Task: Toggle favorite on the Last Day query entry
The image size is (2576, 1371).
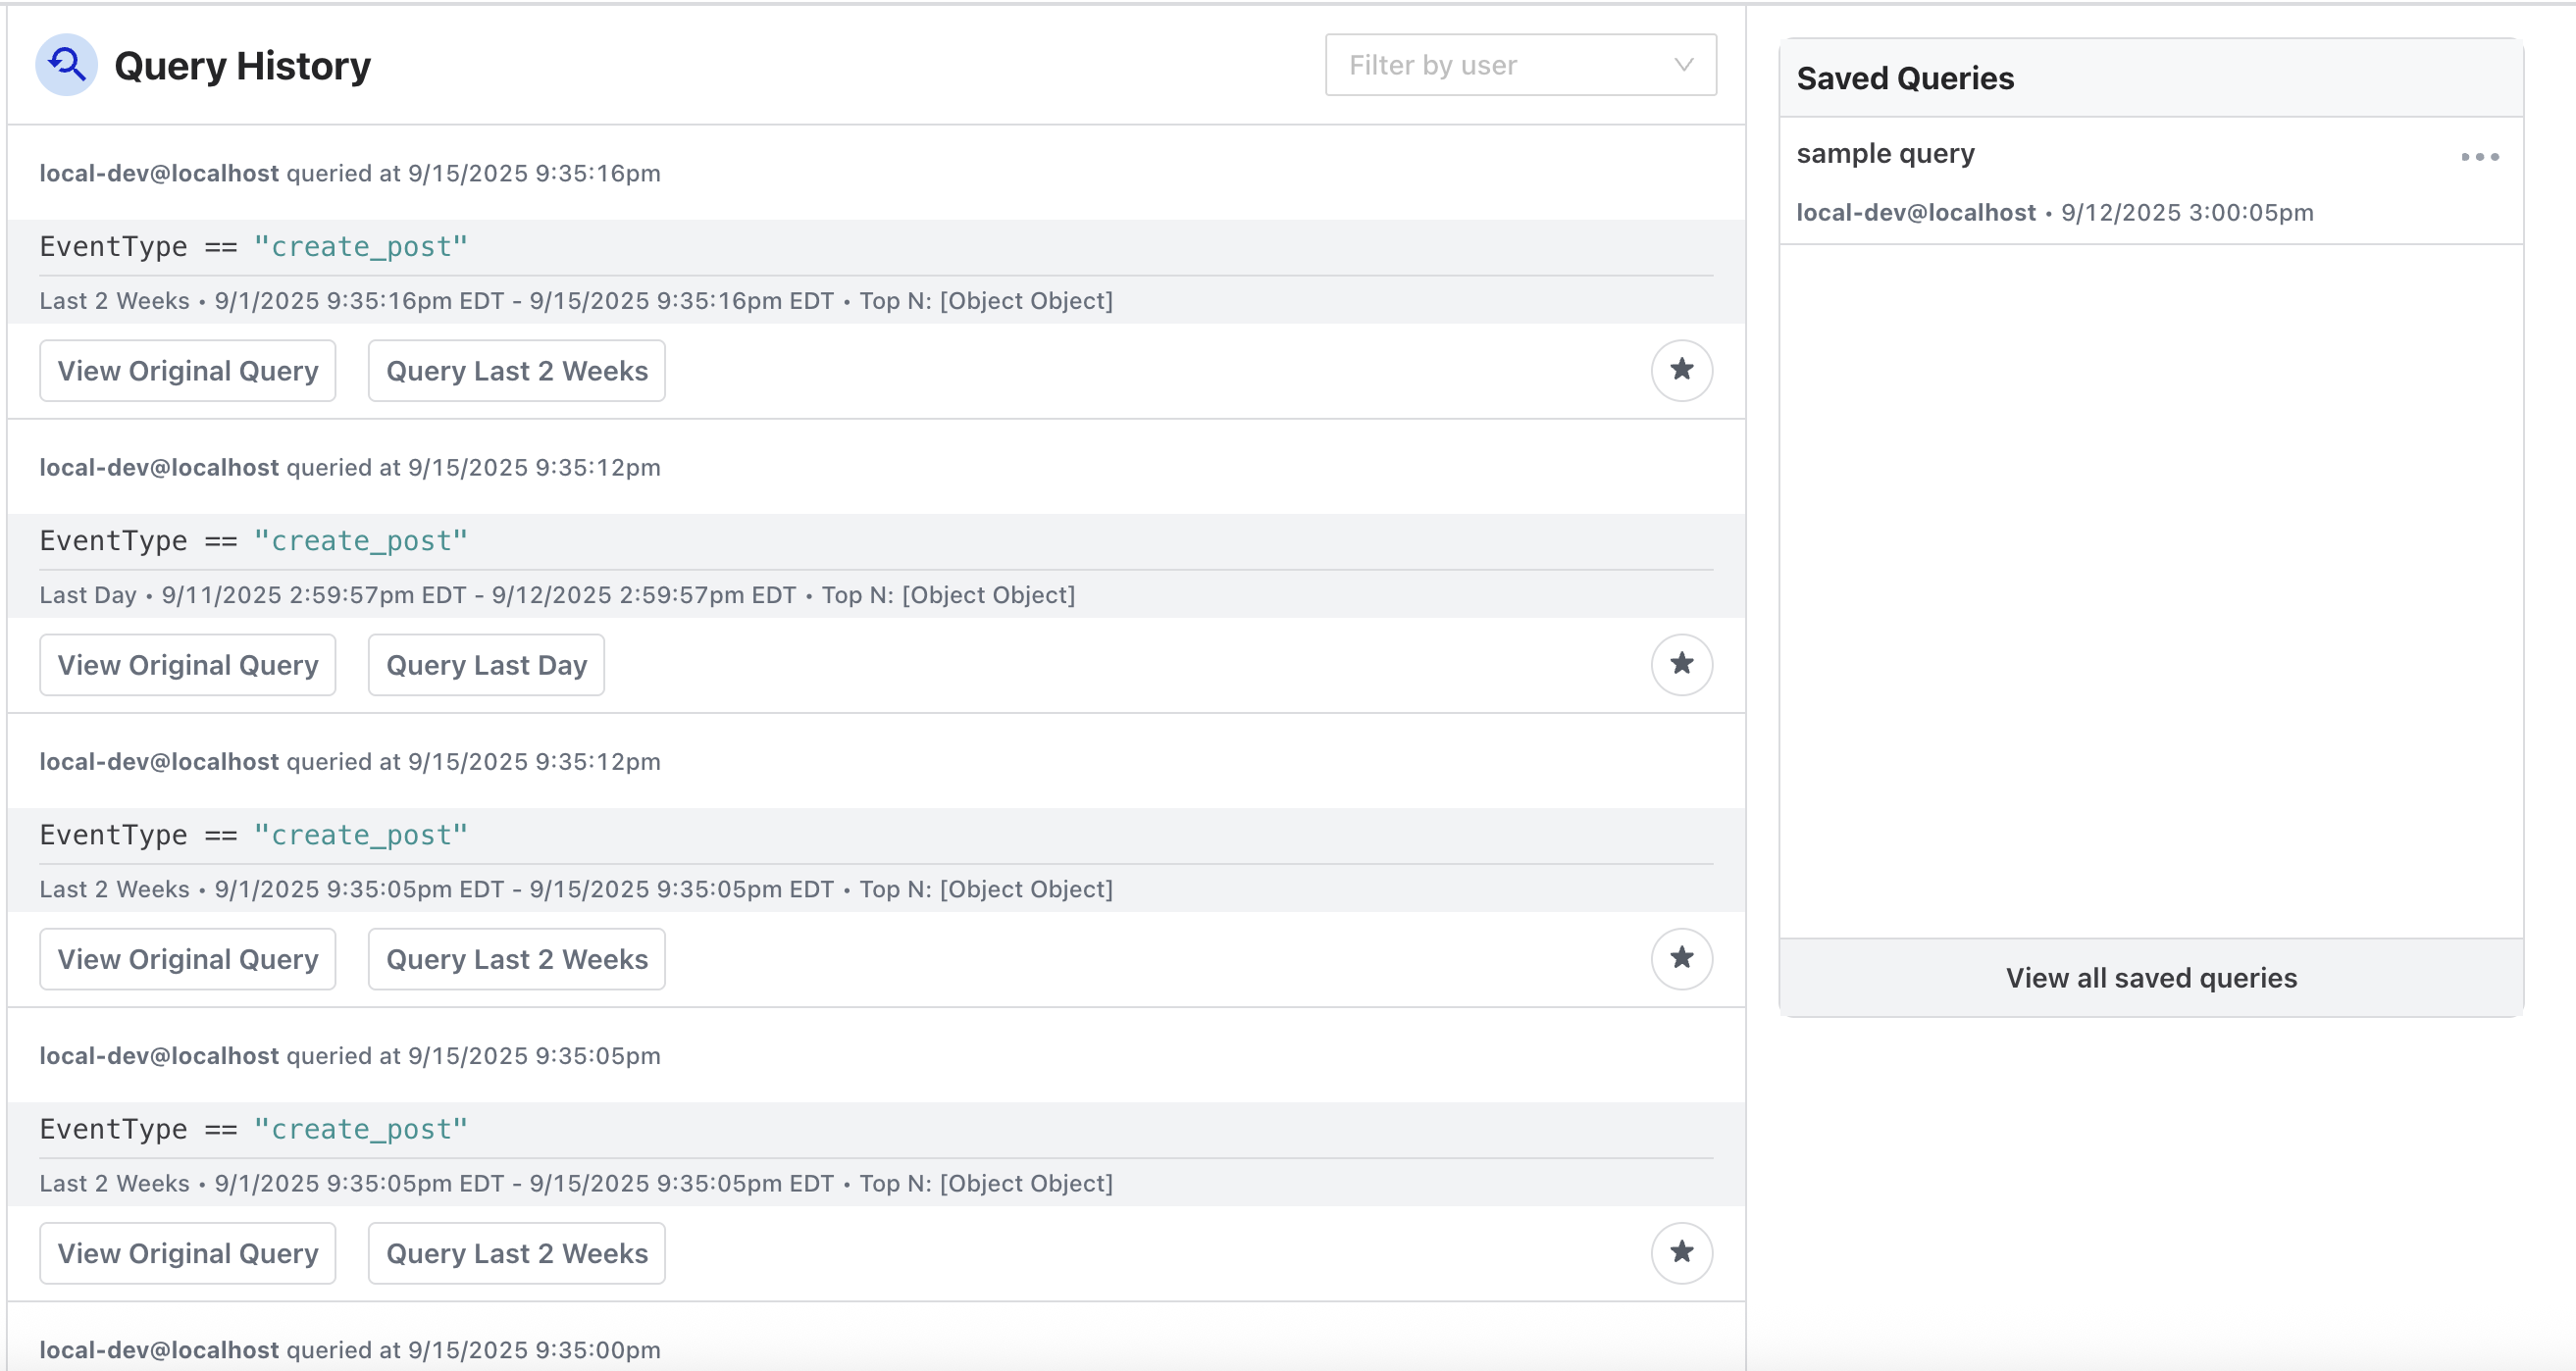Action: coord(1682,663)
